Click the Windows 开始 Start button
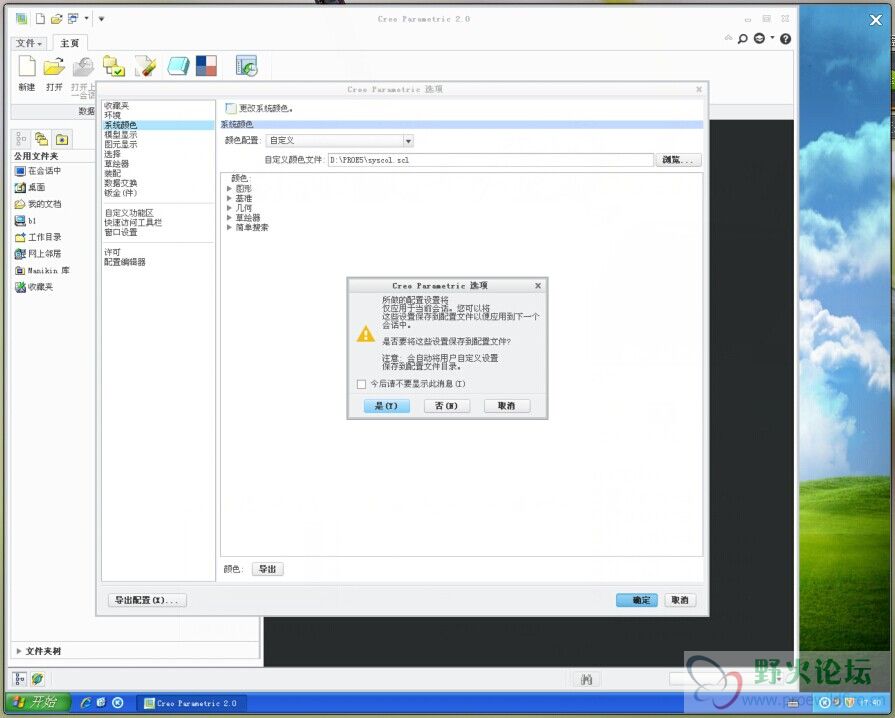 pyautogui.click(x=38, y=702)
